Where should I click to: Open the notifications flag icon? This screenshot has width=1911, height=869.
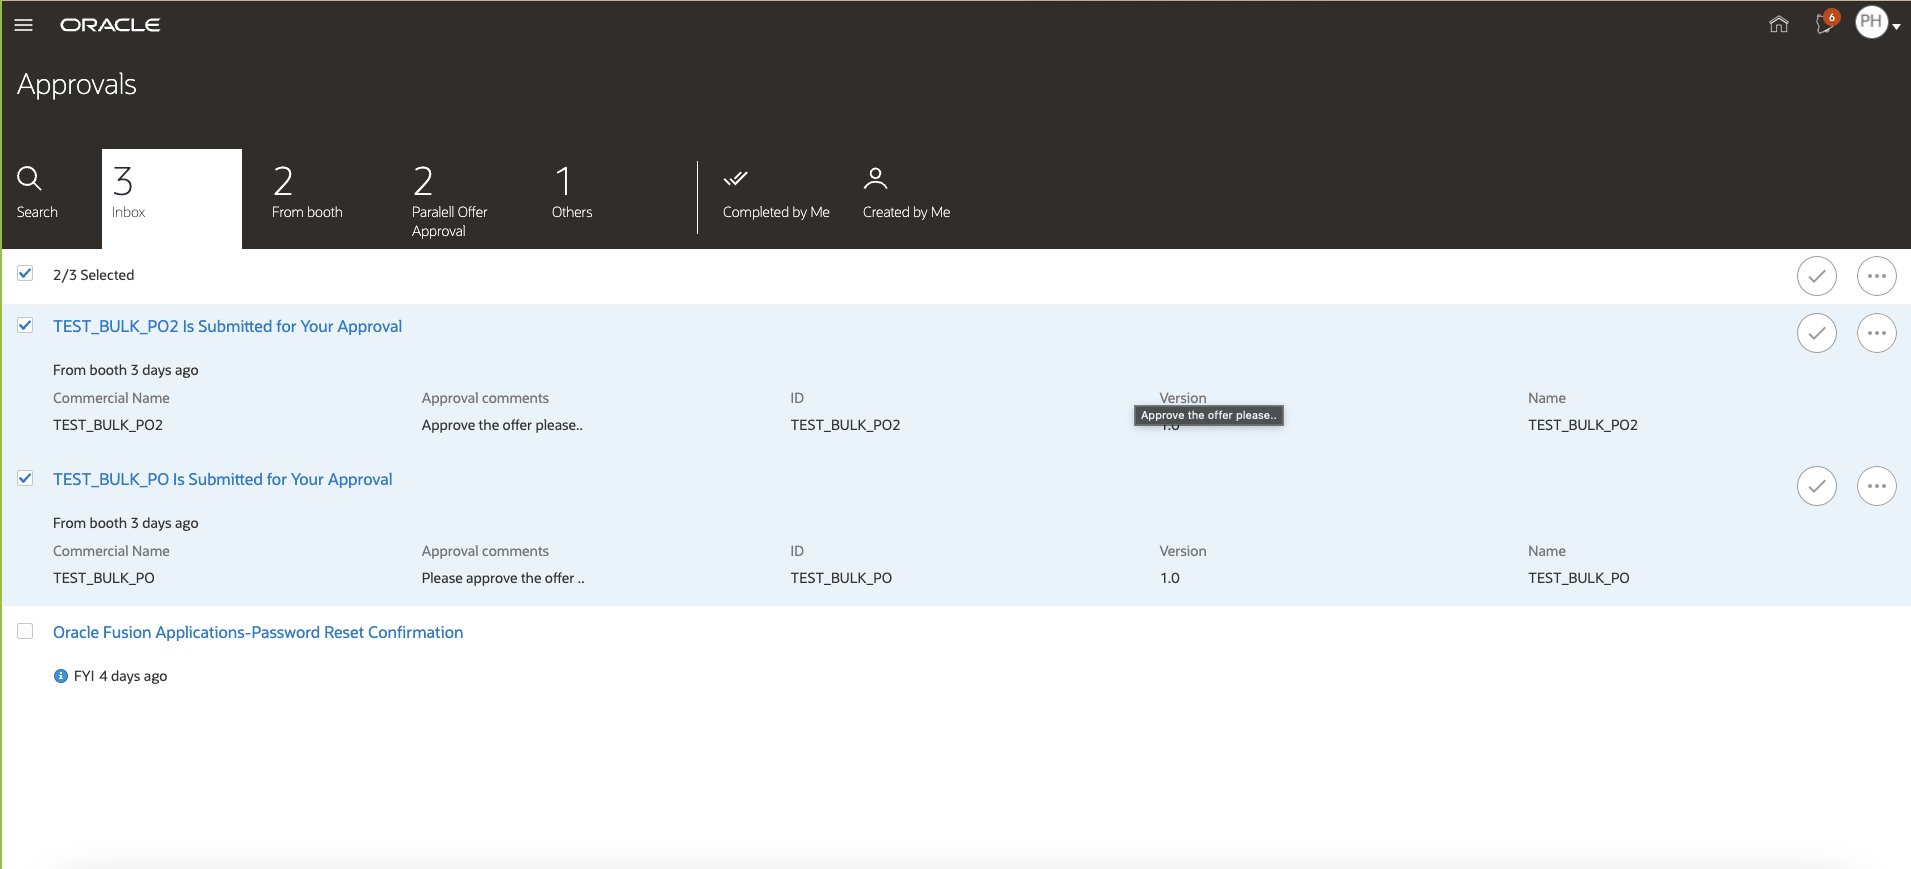coord(1826,23)
